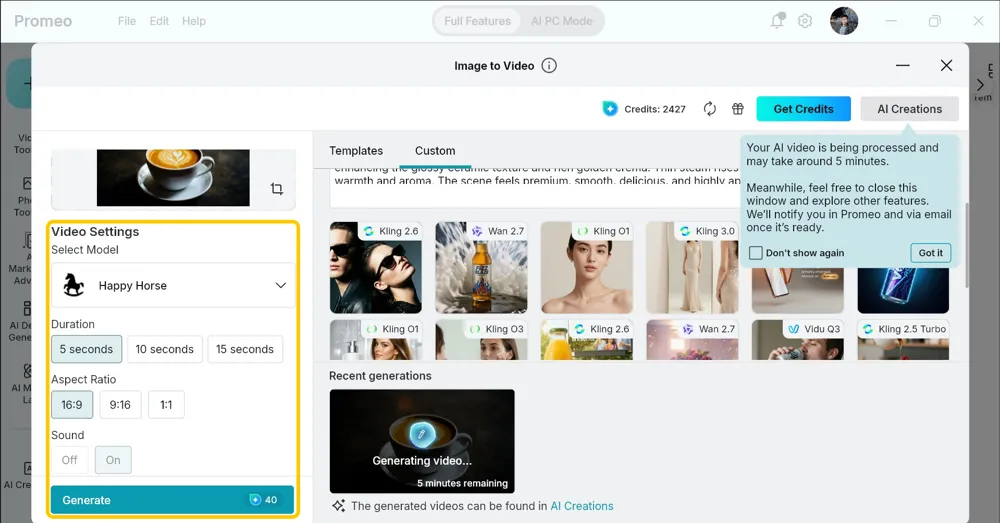This screenshot has height=523, width=1000.
Task: Select the Vidu Q3 template
Action: click(x=798, y=340)
